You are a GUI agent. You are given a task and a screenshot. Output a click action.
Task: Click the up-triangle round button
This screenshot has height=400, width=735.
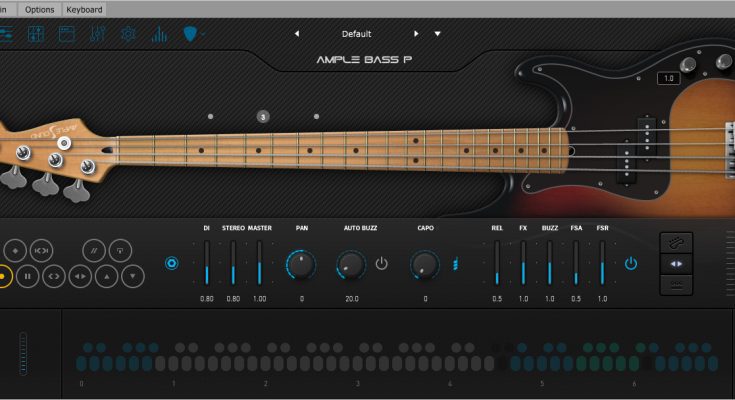(x=106, y=275)
